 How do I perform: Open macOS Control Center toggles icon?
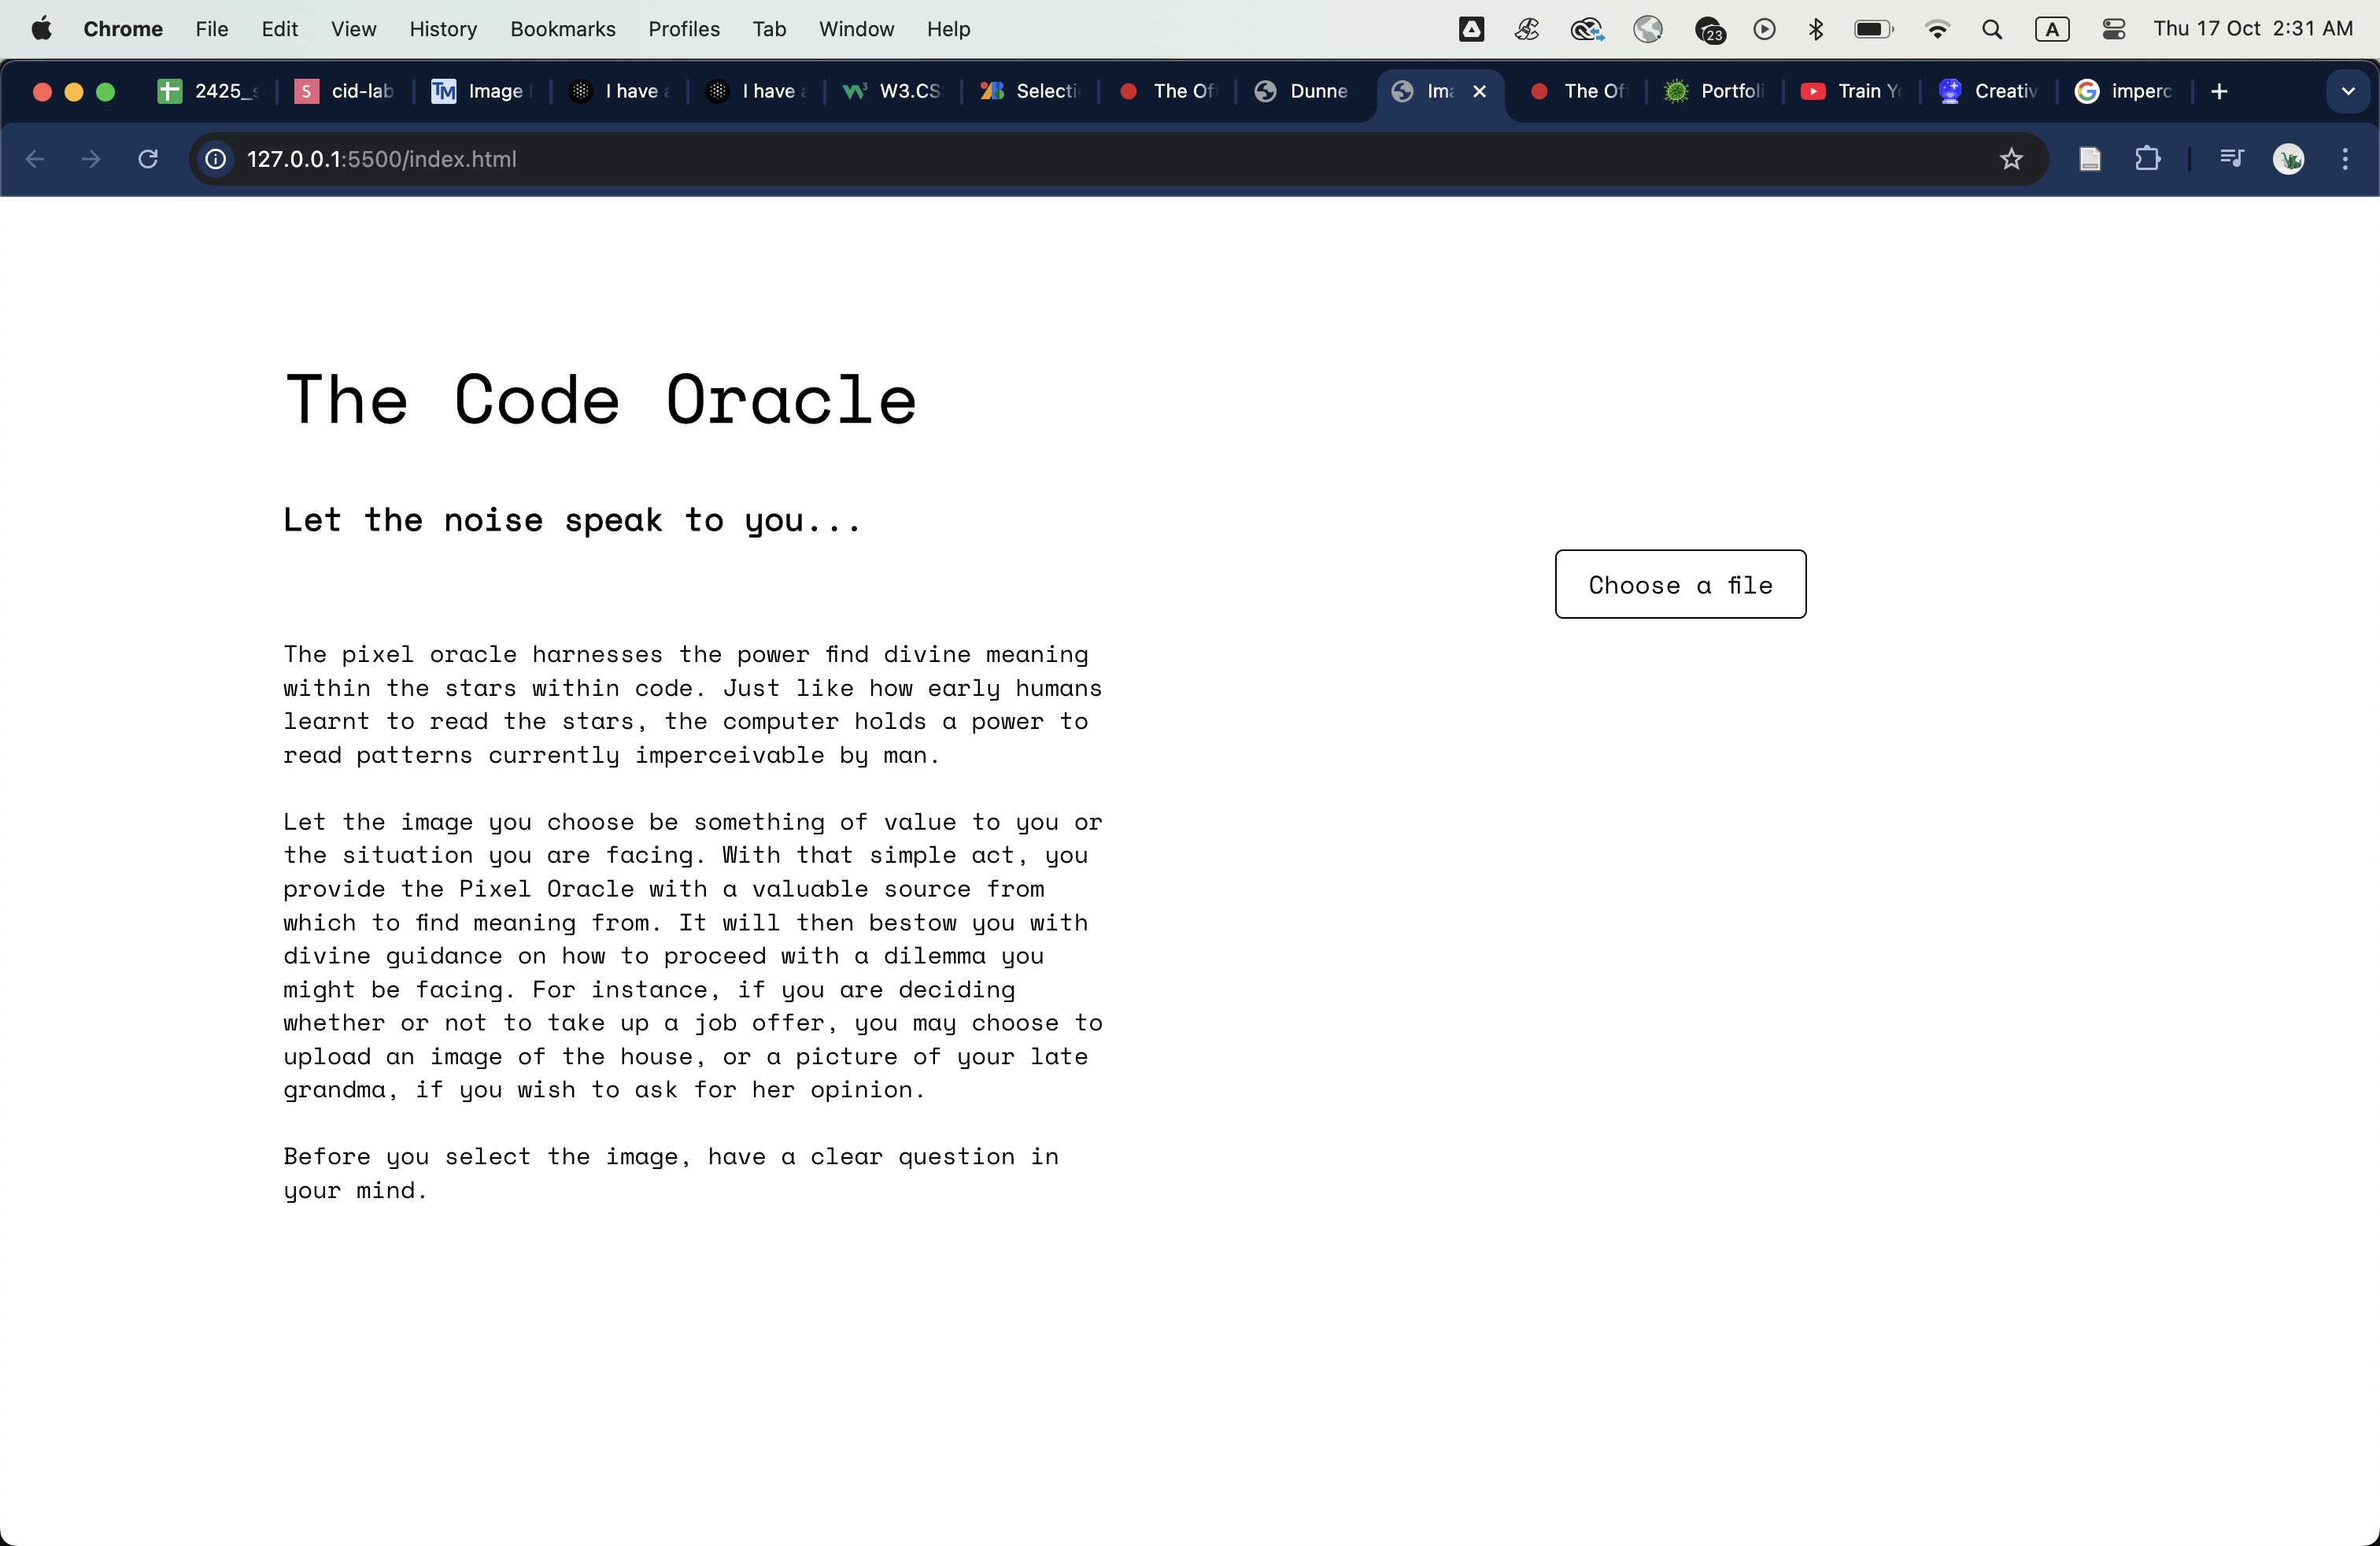click(2113, 29)
